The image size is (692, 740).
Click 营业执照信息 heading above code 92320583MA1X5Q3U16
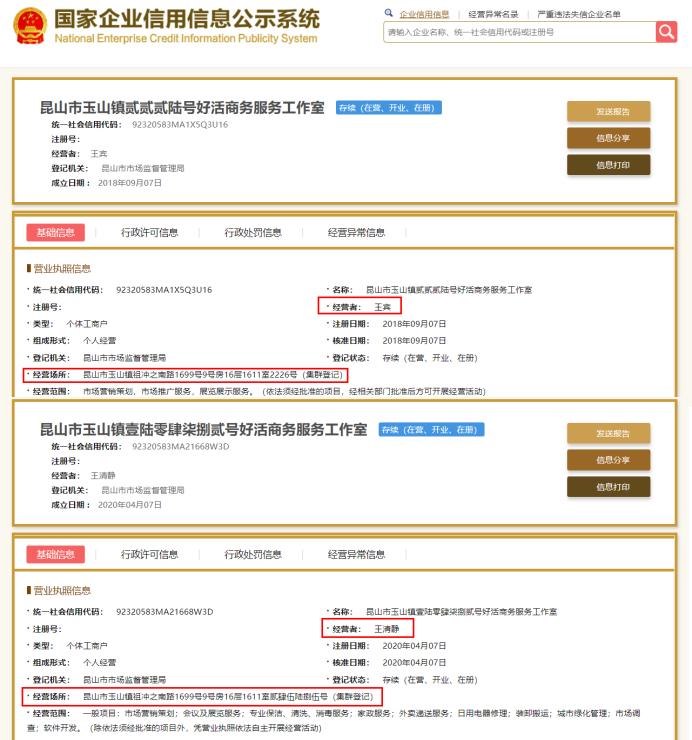tap(62, 269)
